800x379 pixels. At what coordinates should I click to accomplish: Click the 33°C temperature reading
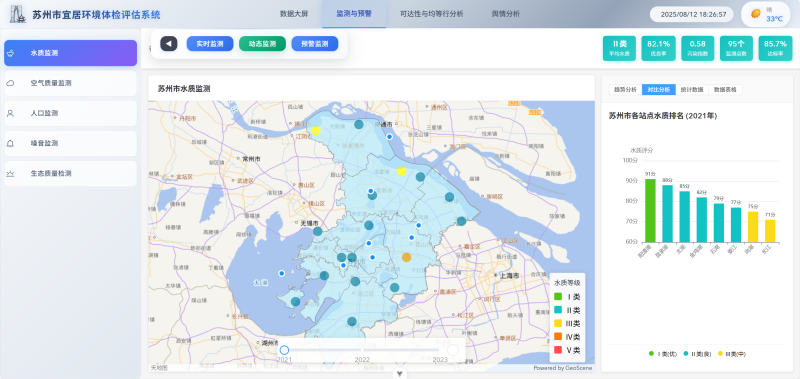774,19
